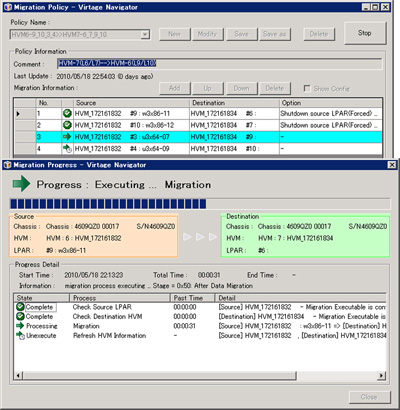400x410 pixels.
Task: Click the Save as button
Action: point(274,34)
